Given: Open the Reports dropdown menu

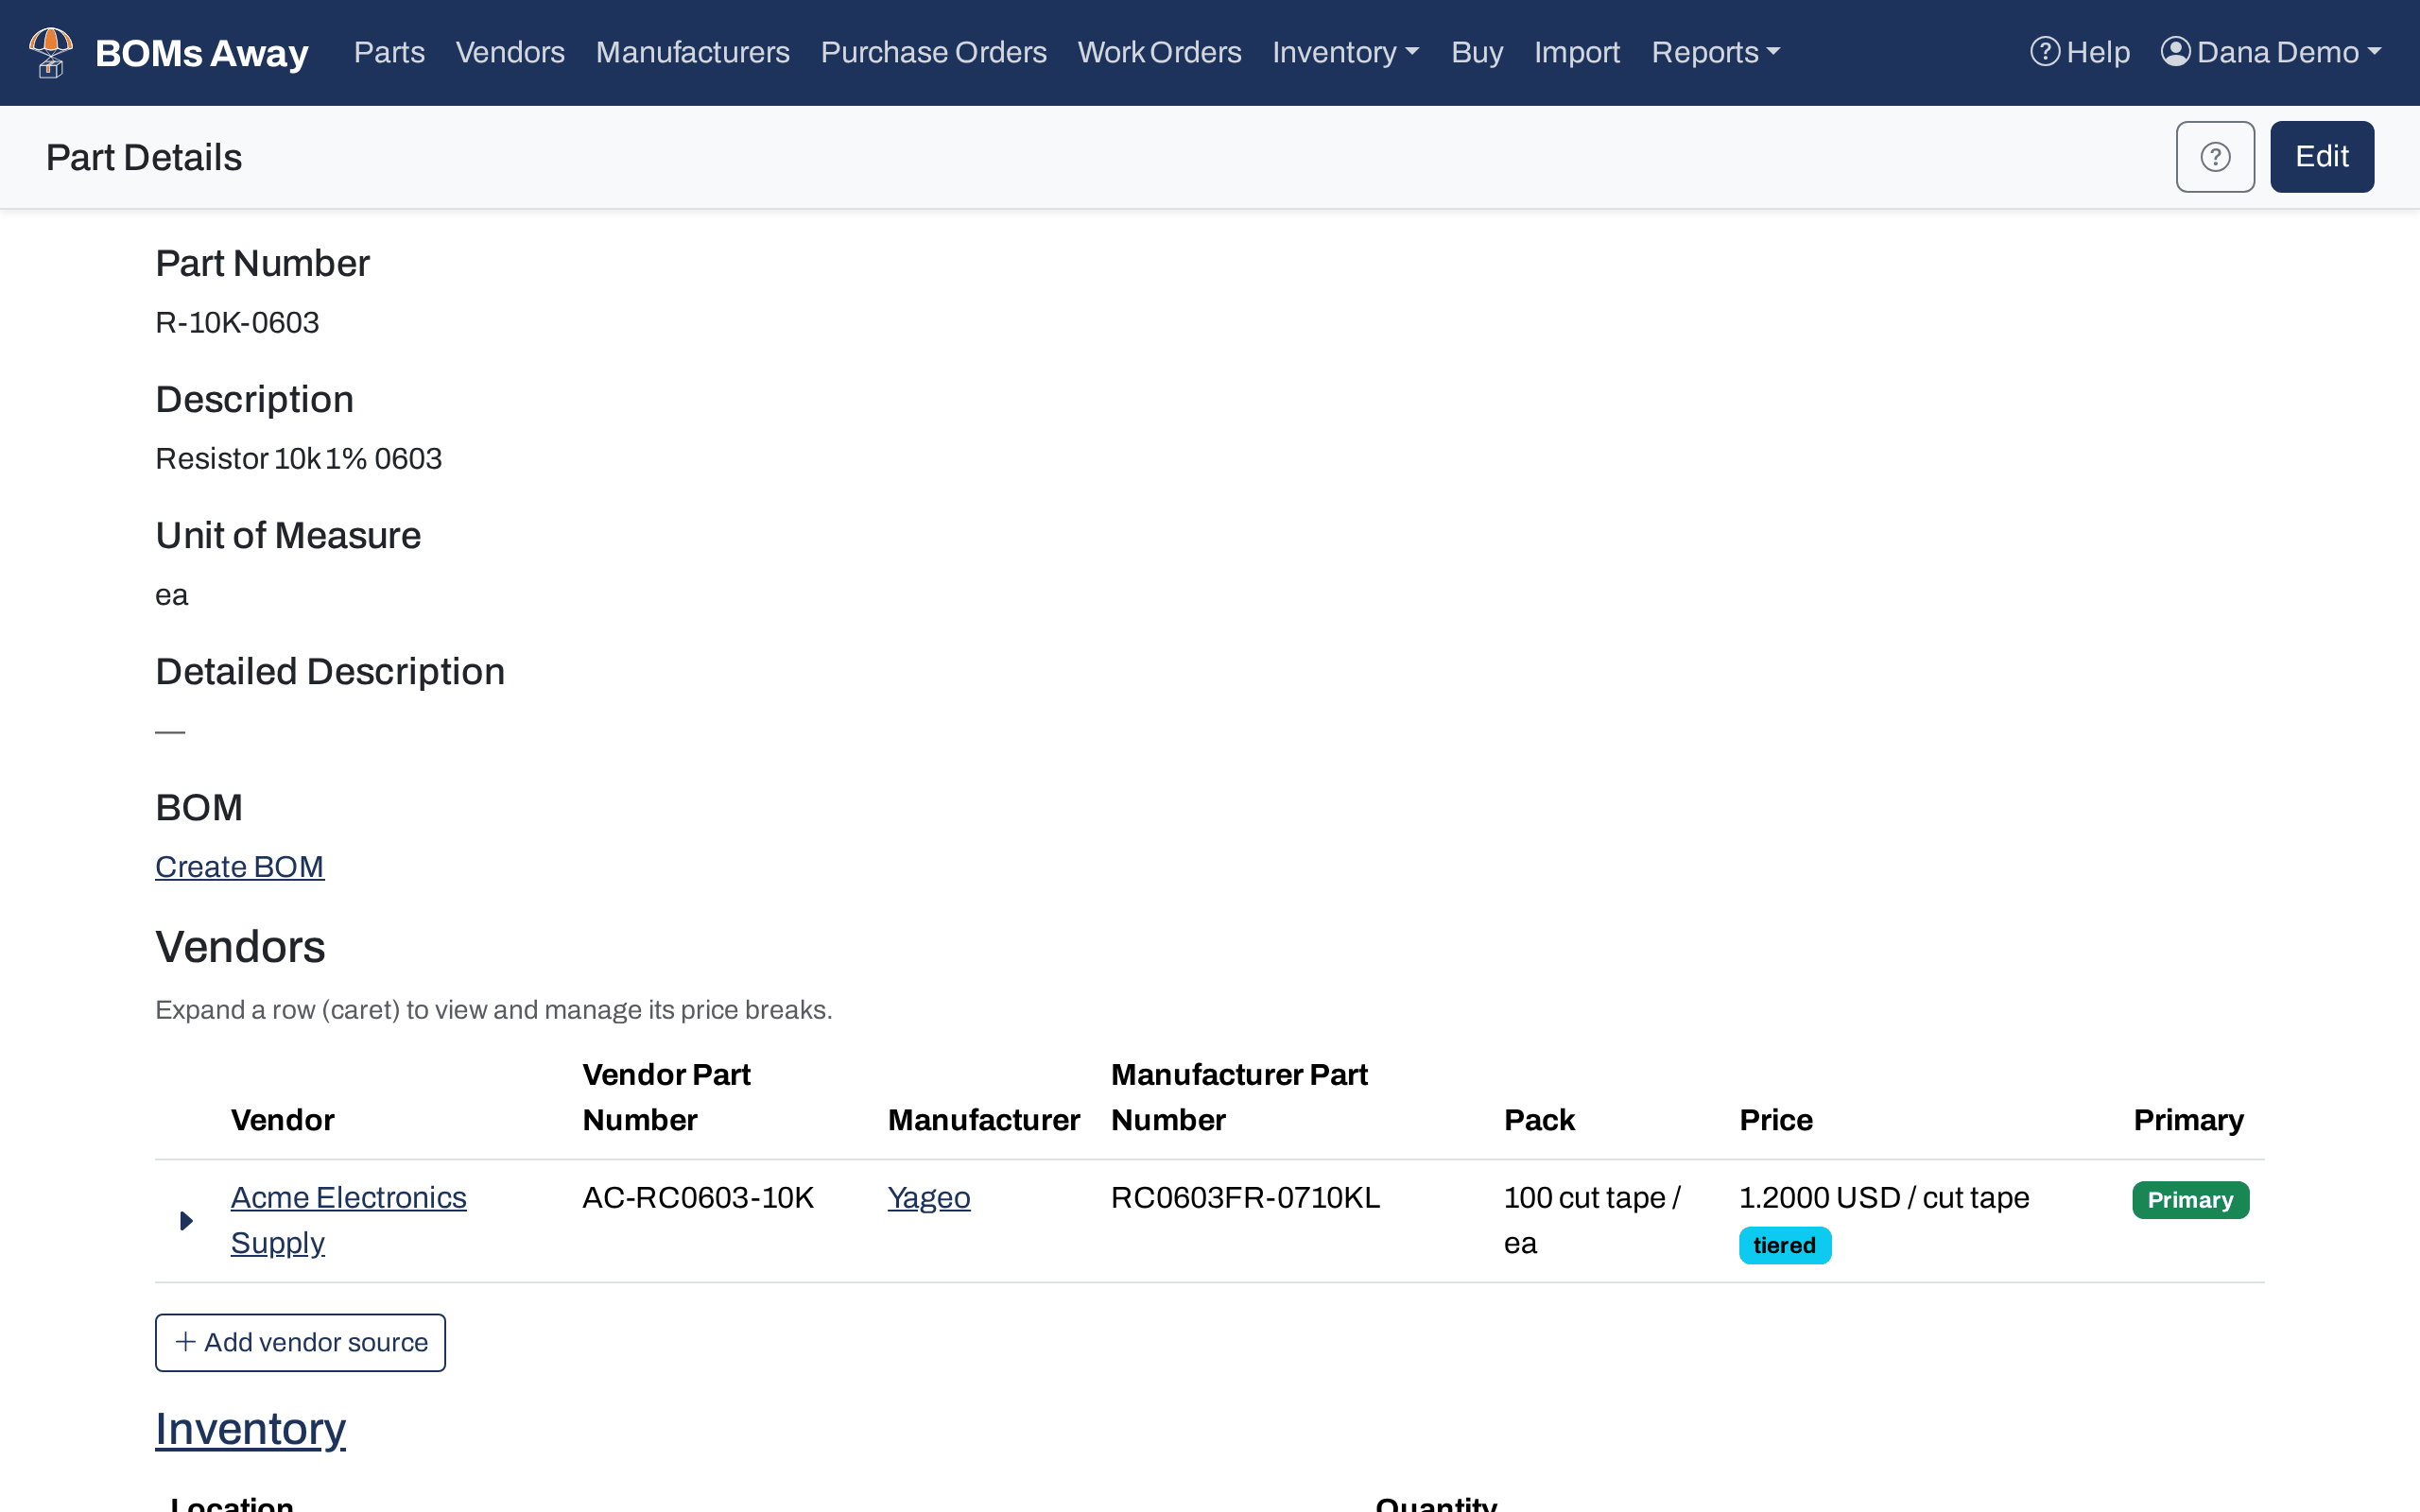Looking at the screenshot, I should point(1716,52).
